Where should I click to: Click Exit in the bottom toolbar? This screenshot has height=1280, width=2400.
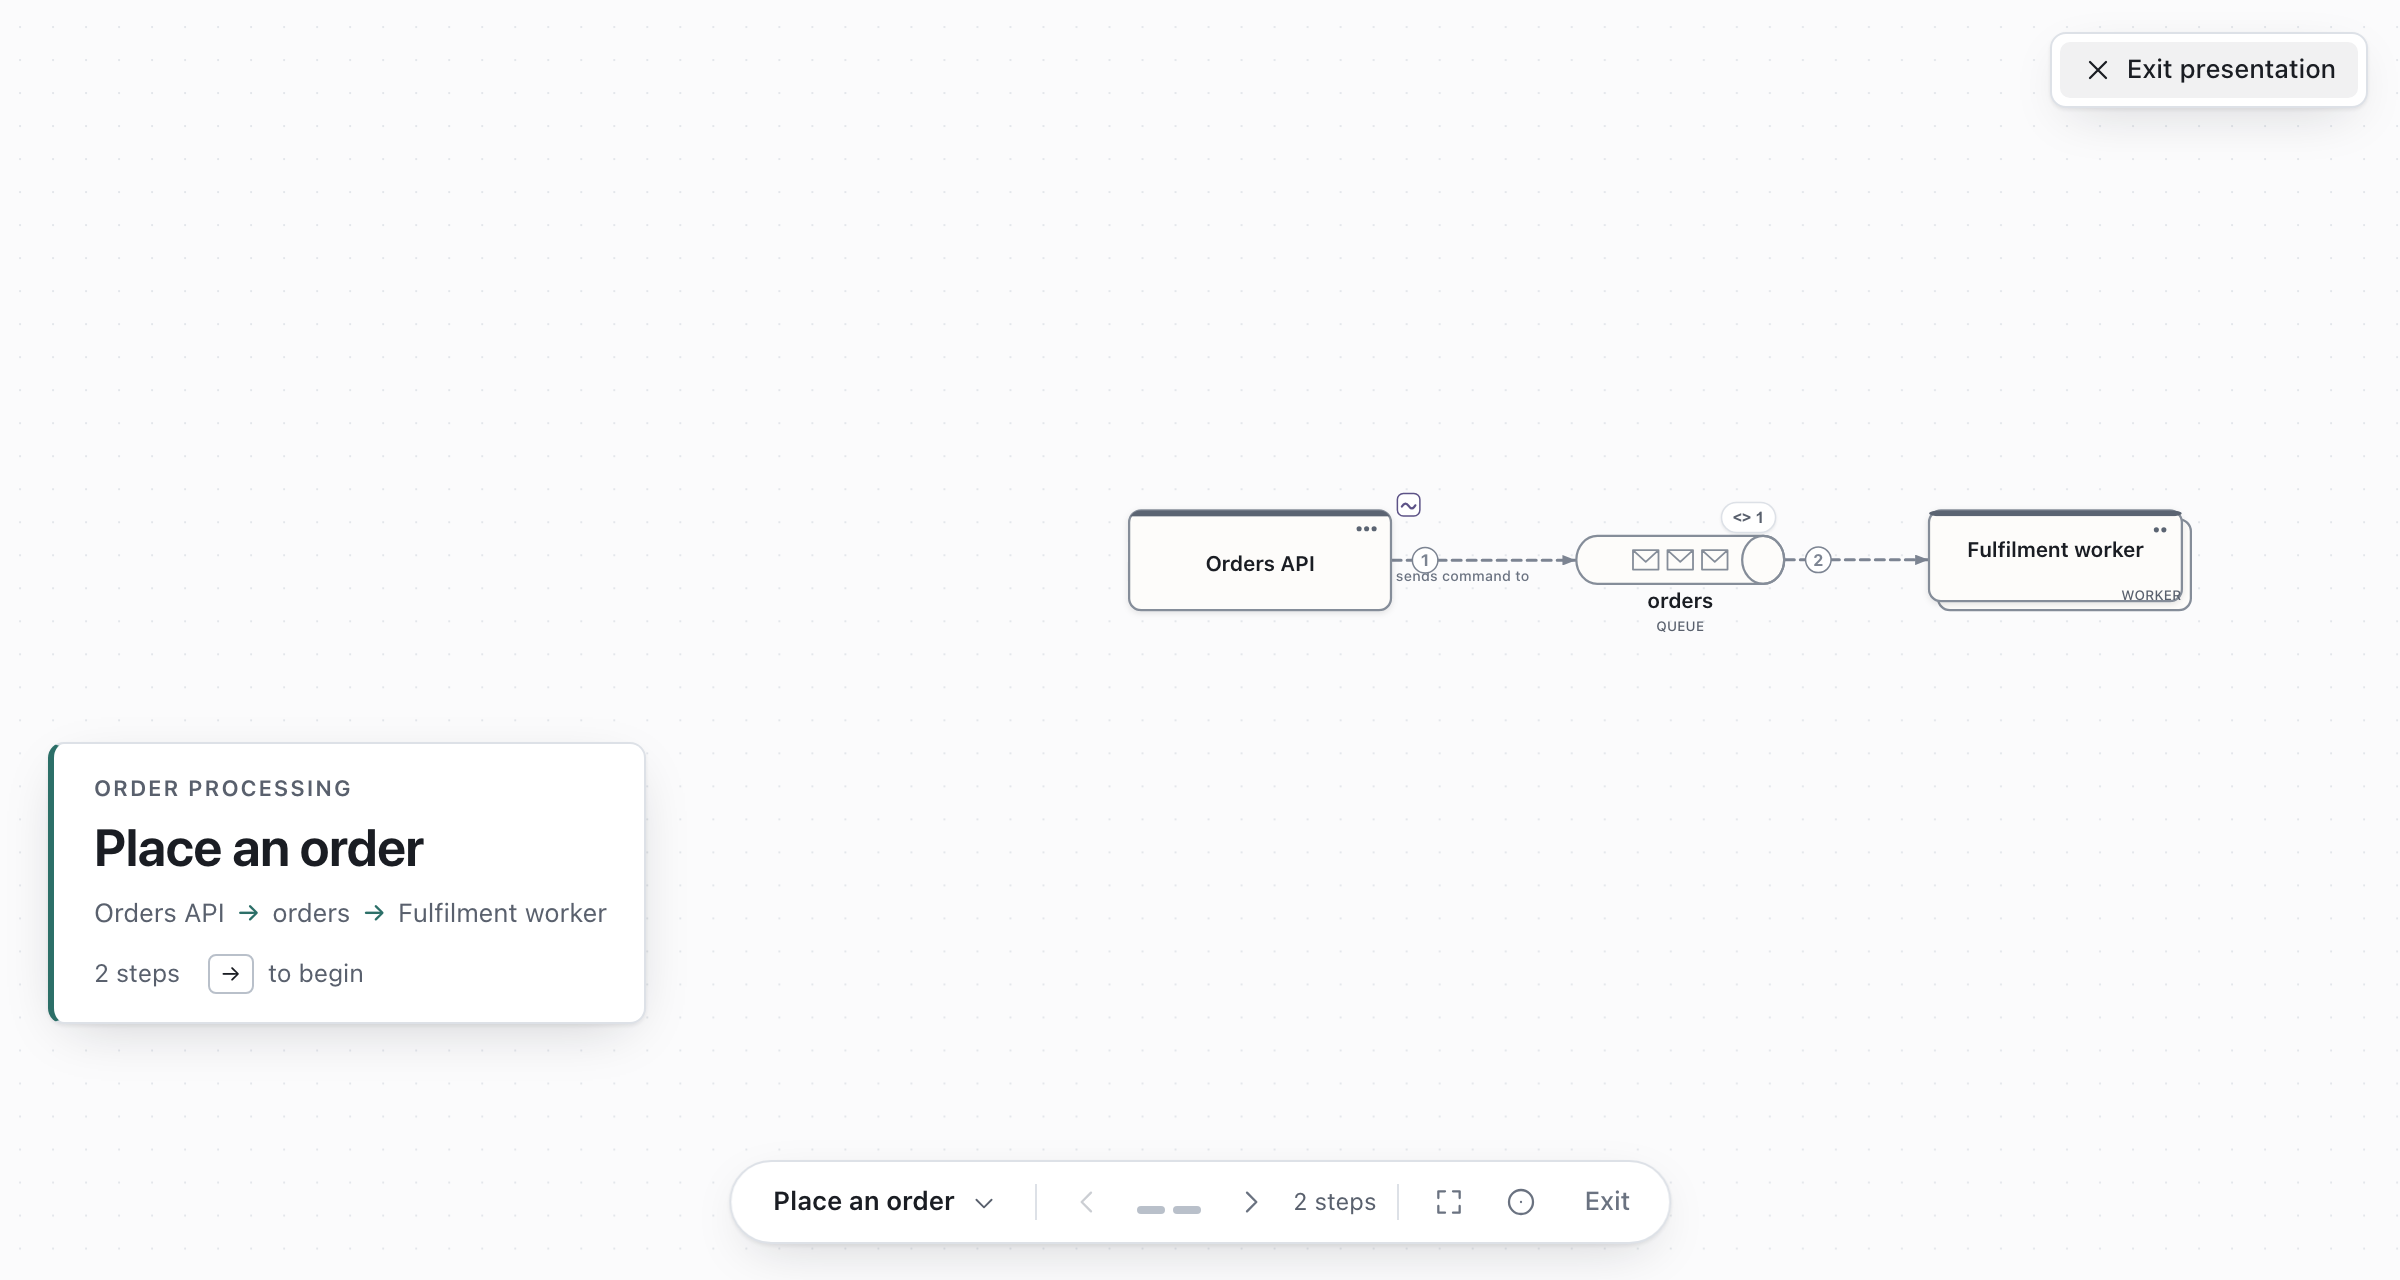click(x=1607, y=1201)
